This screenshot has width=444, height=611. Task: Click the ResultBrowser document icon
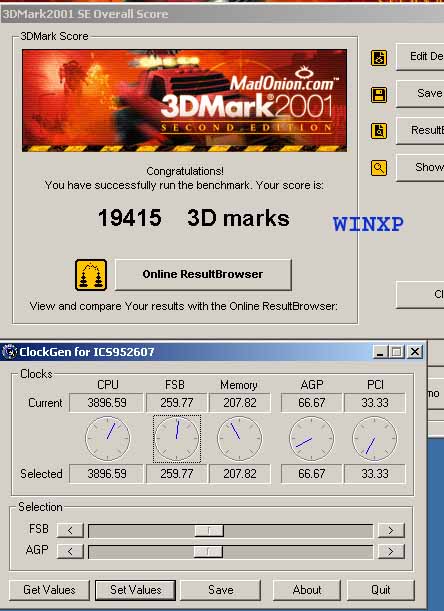(379, 131)
